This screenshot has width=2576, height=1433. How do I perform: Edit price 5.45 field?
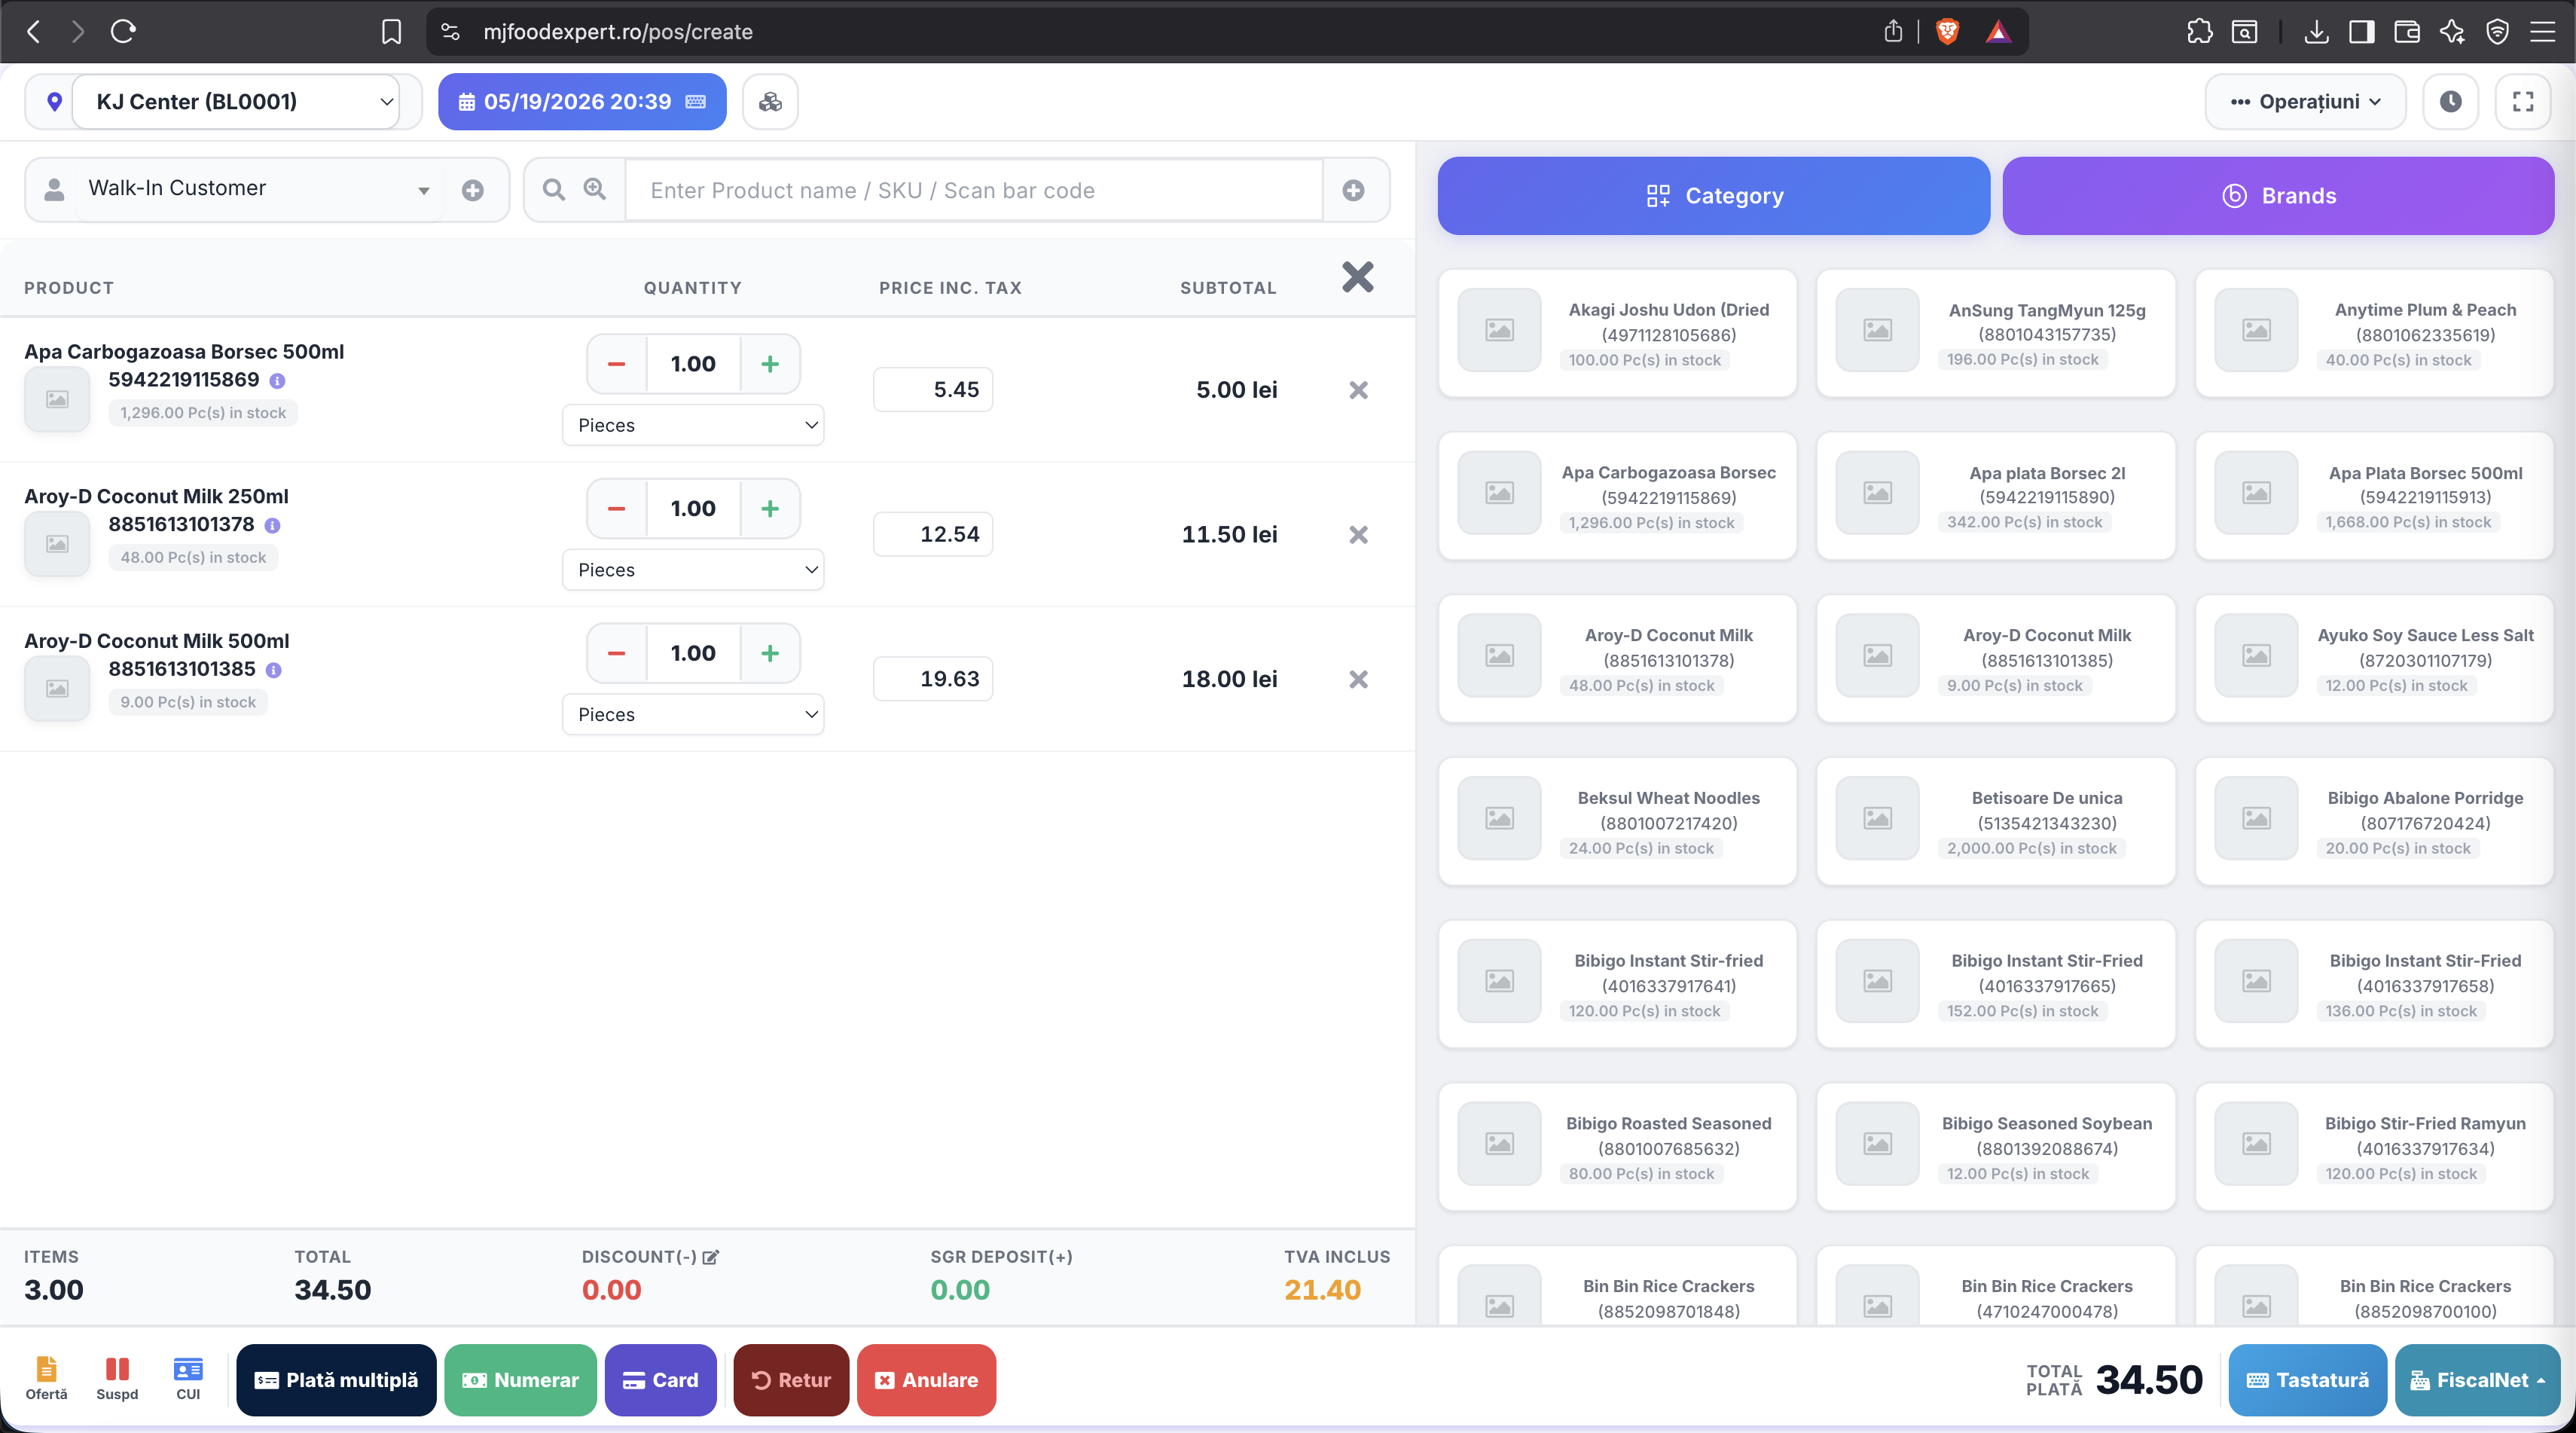click(933, 390)
